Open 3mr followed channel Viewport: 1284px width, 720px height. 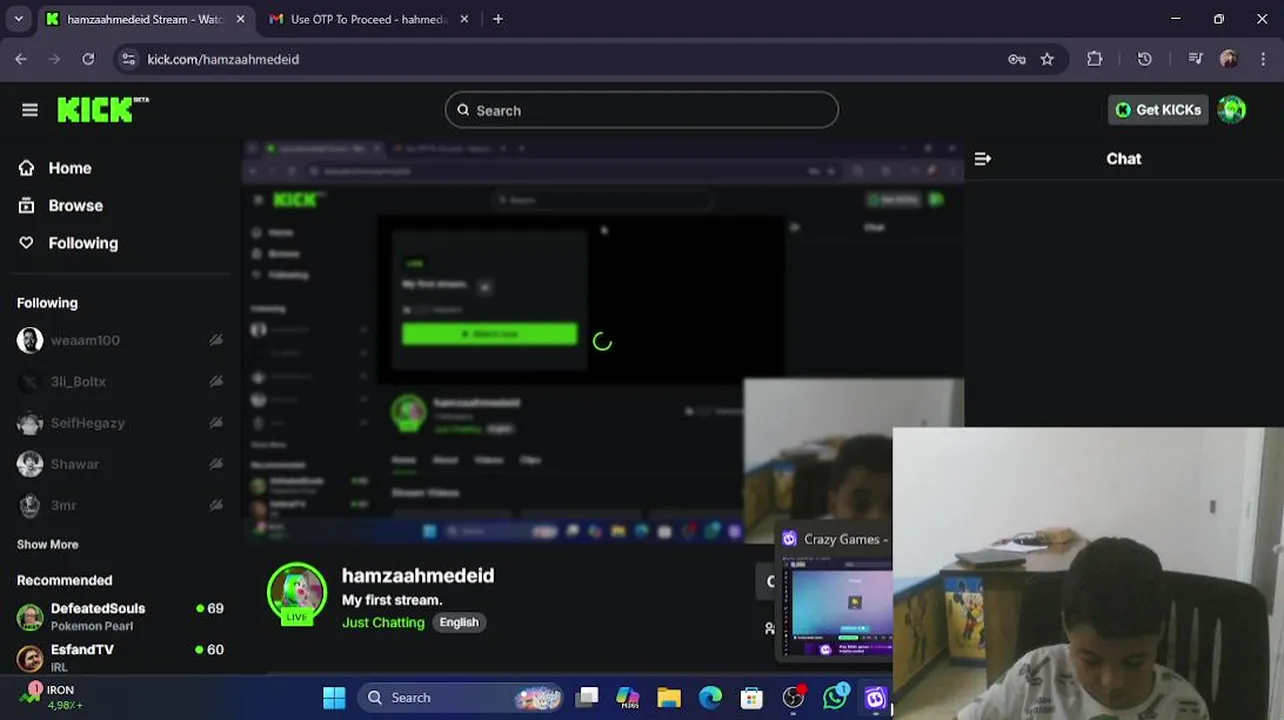[64, 505]
